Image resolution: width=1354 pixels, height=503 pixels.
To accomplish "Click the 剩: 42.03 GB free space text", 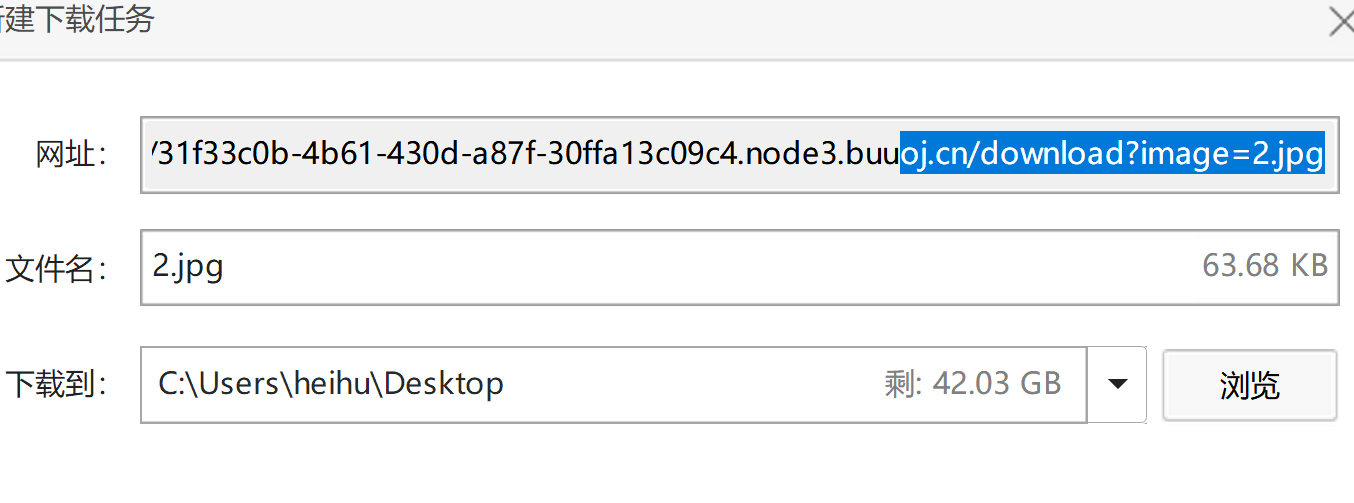I will (972, 384).
